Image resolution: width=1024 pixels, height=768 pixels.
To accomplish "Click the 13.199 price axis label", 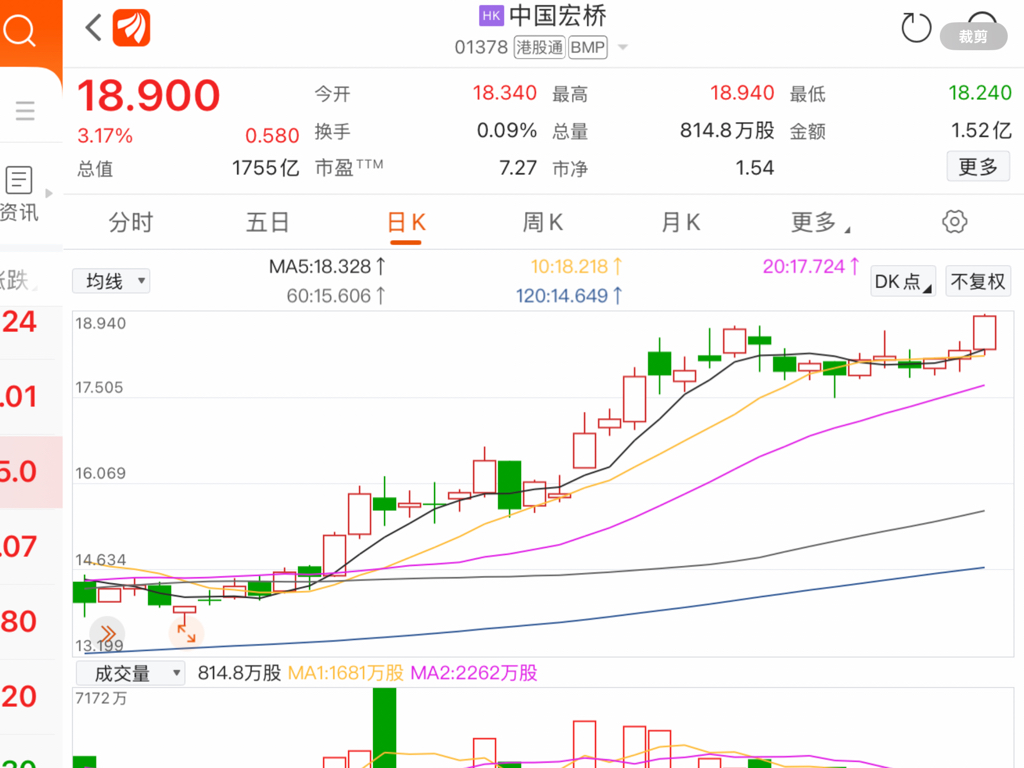I will (99, 646).
